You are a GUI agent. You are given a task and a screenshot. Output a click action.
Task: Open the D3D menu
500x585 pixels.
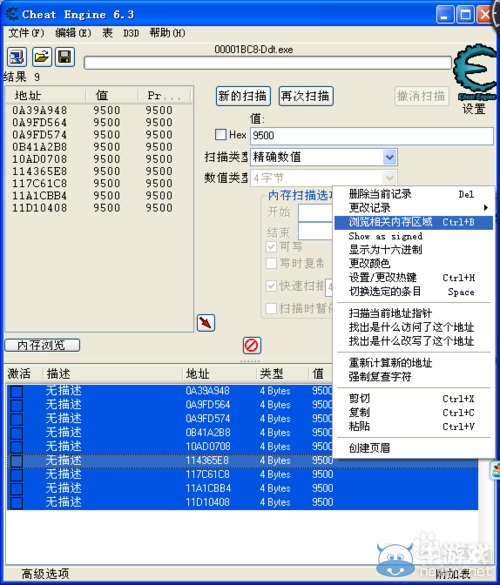(x=131, y=33)
